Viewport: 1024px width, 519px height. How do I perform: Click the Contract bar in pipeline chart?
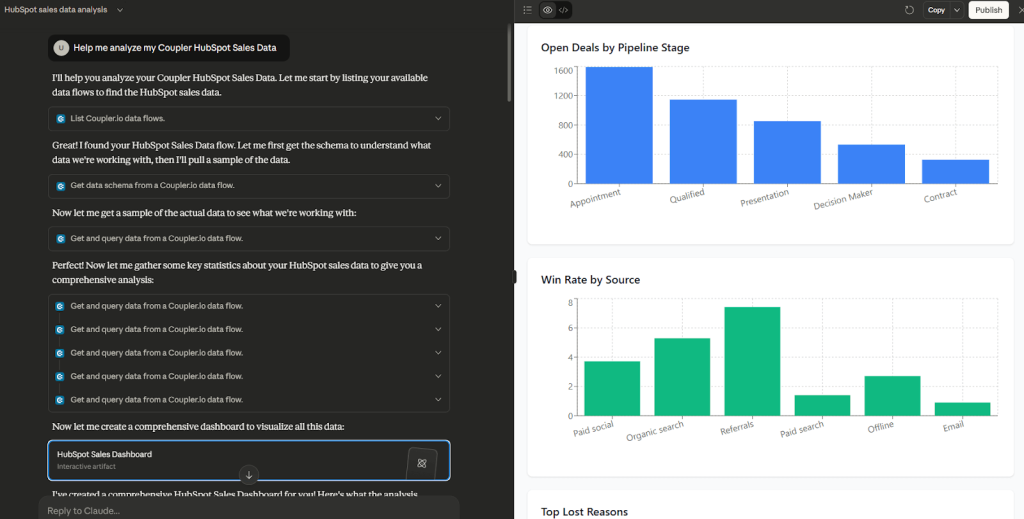[x=955, y=171]
